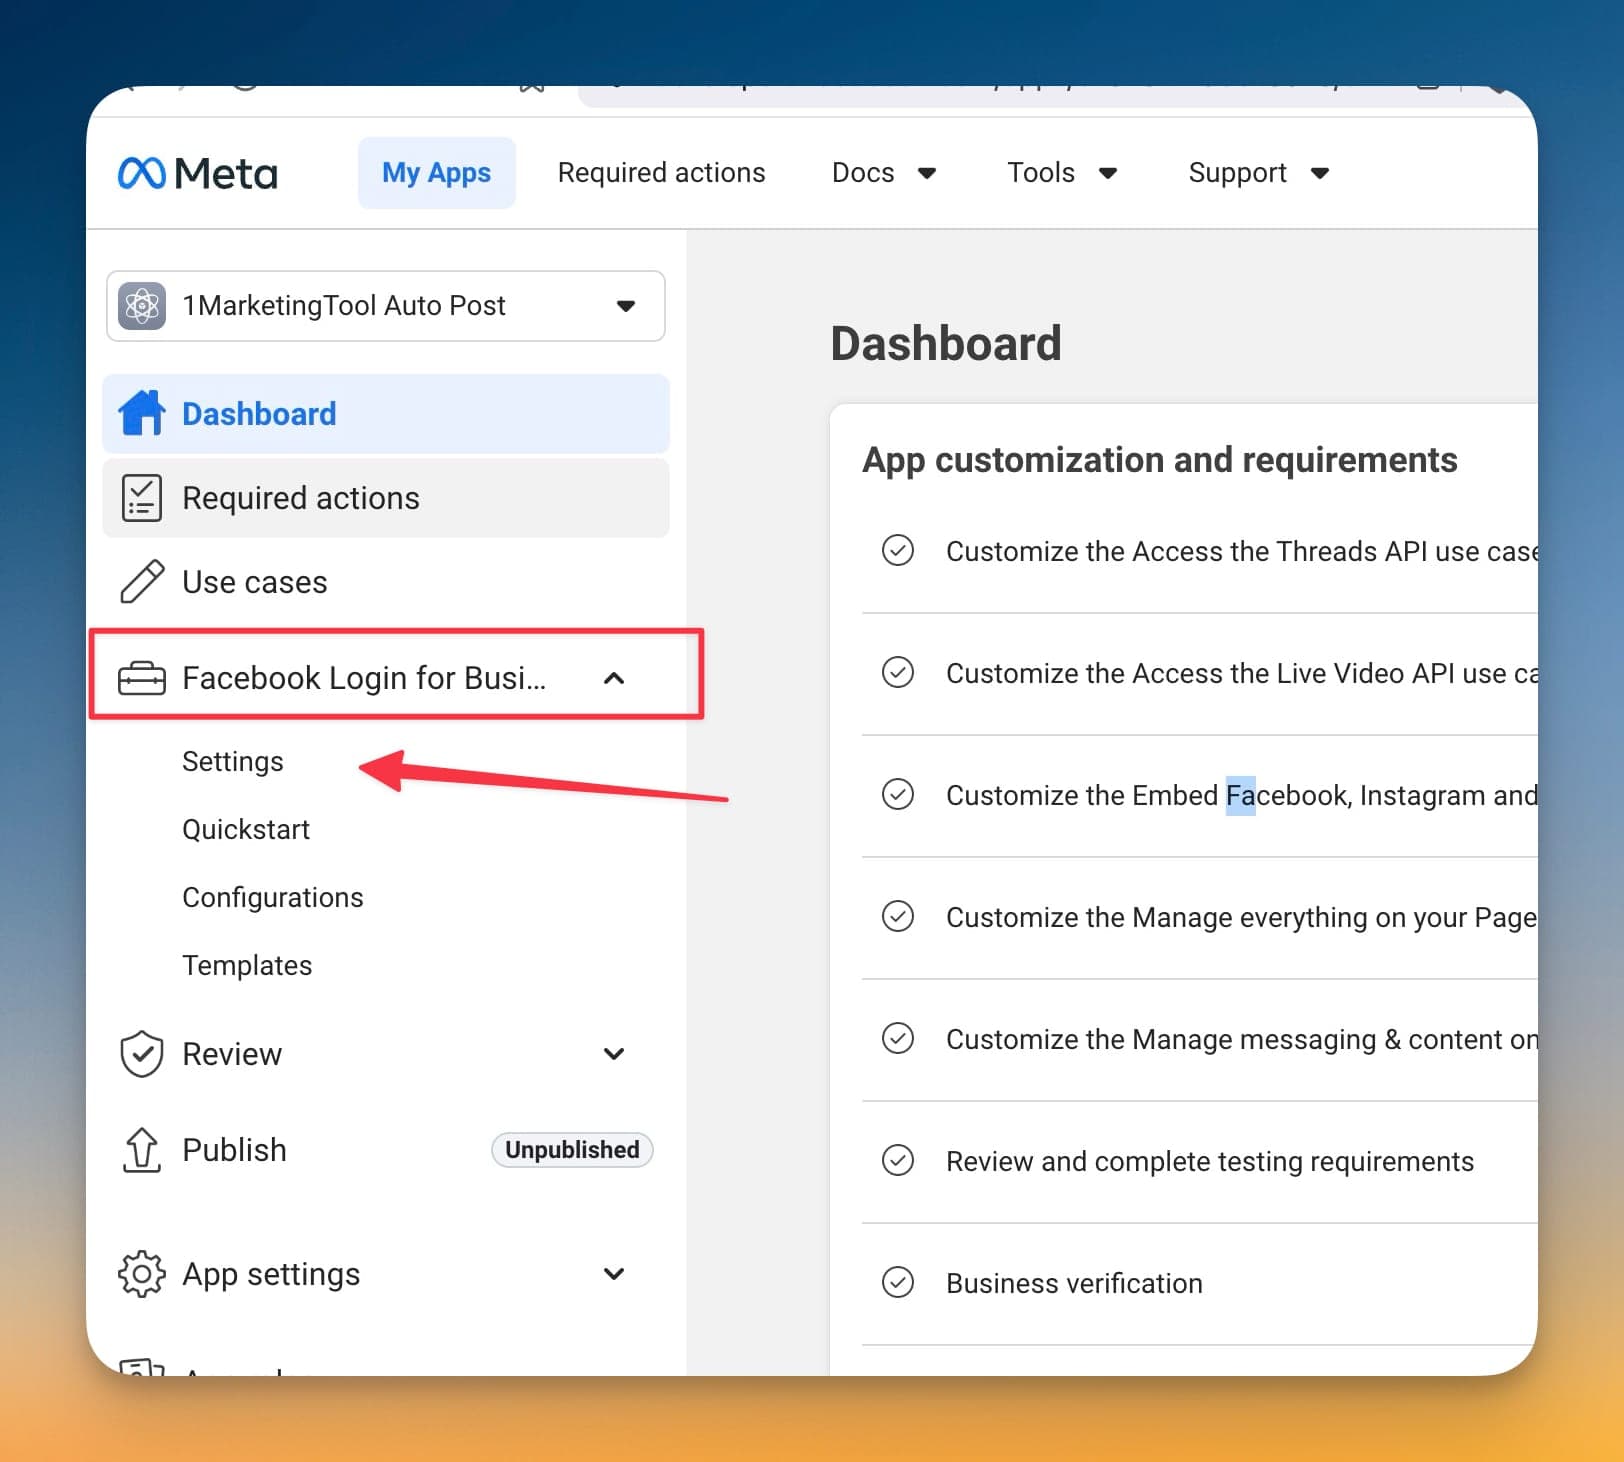The height and width of the screenshot is (1462, 1624).
Task: Open Customize the Access the Live Video API item
Action: tap(1242, 673)
